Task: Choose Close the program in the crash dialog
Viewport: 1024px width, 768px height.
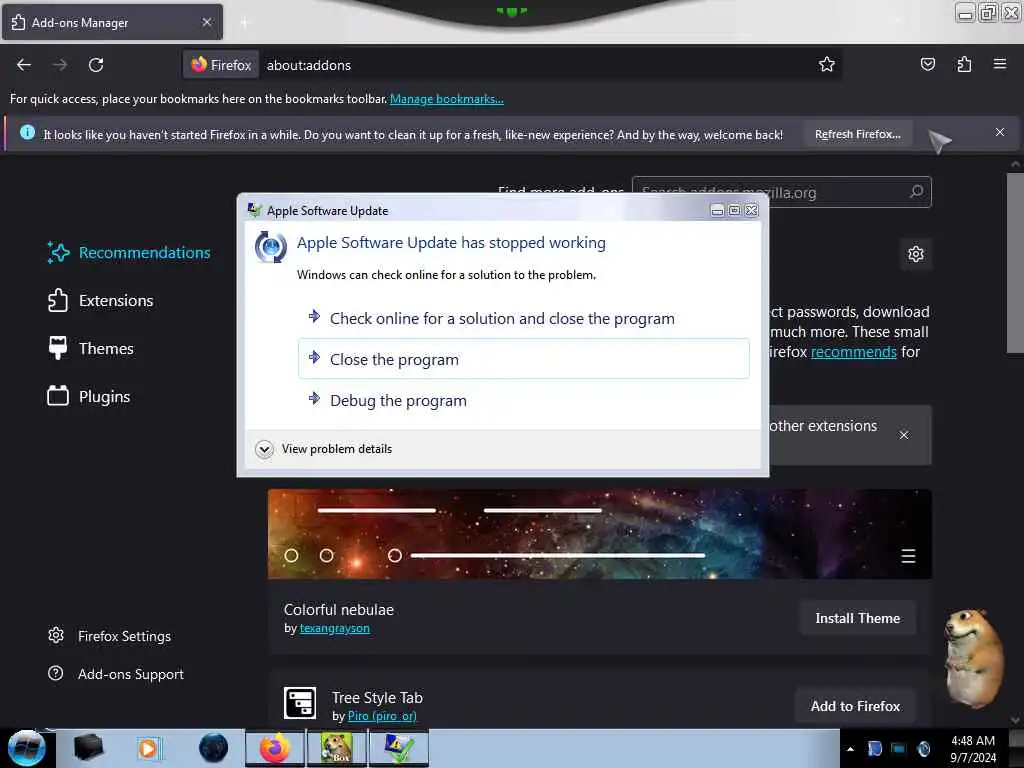Action: [524, 359]
